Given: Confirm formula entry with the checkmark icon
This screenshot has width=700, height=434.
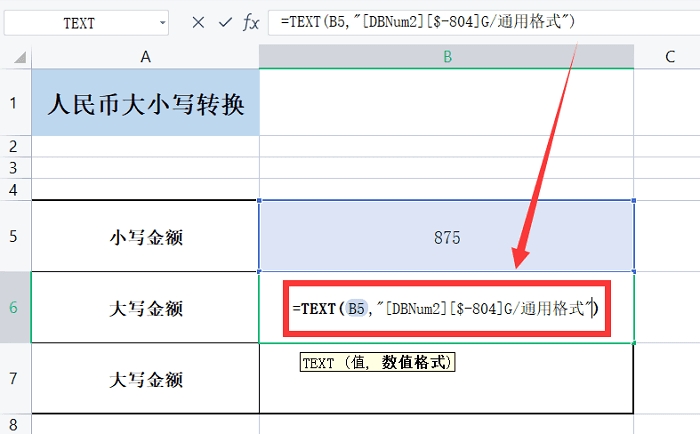Looking at the screenshot, I should pos(225,22).
